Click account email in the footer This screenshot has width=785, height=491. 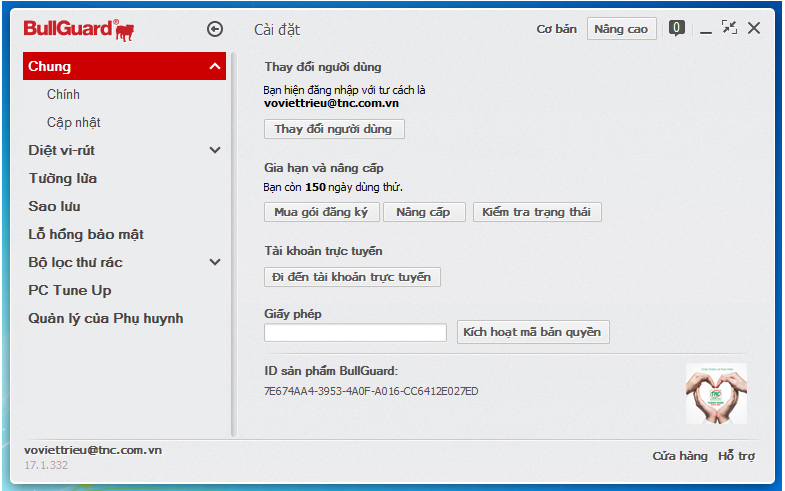pos(93,450)
